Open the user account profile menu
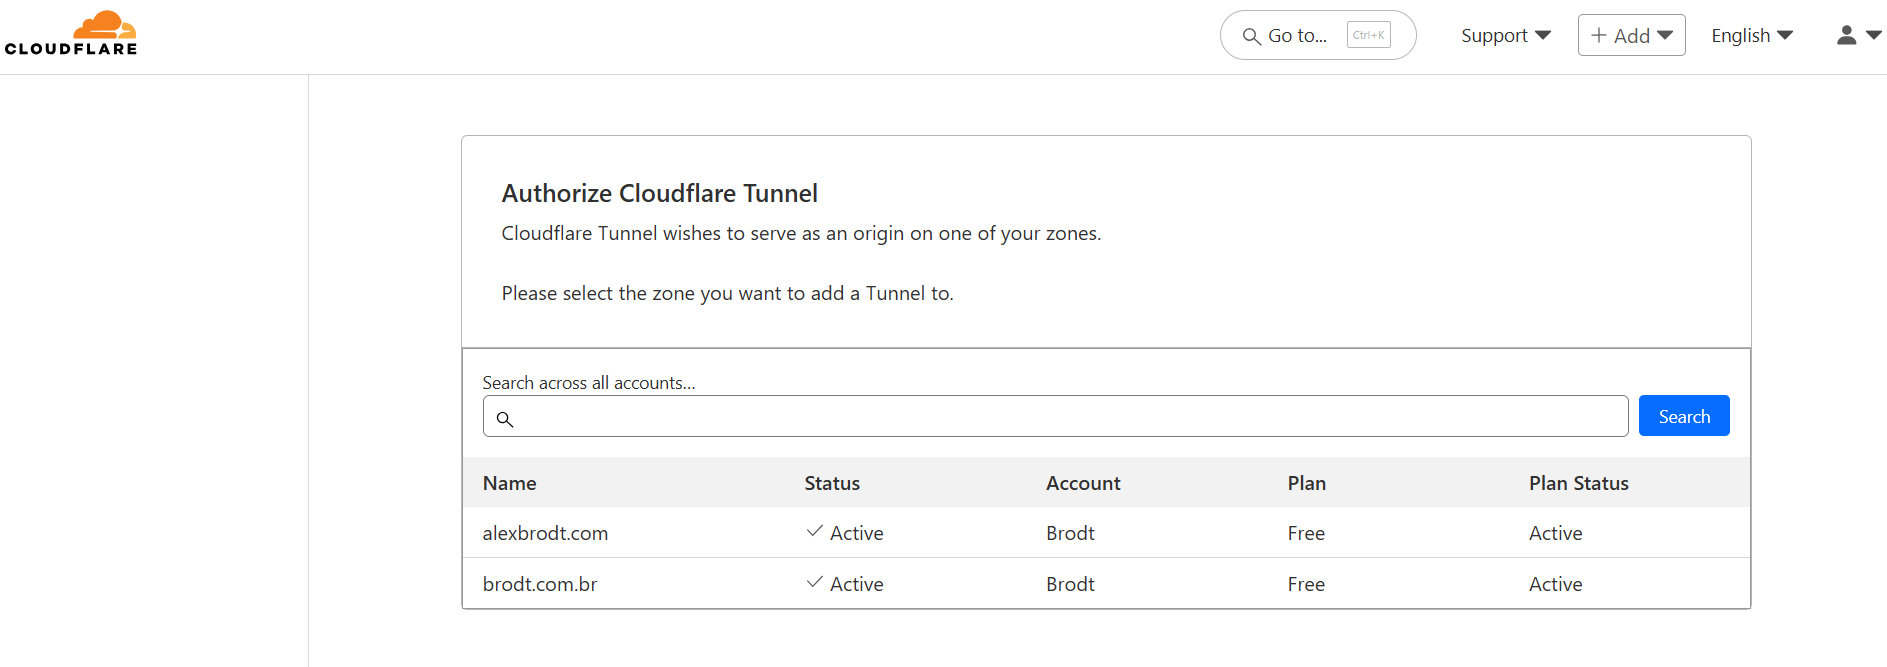The image size is (1887, 667). (1859, 35)
